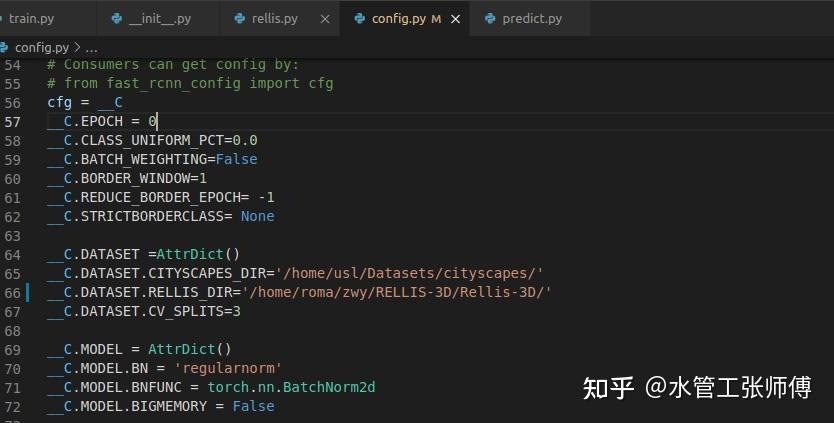Click config.py in the breadcrumb bar
The image size is (834, 423).
pos(40,47)
